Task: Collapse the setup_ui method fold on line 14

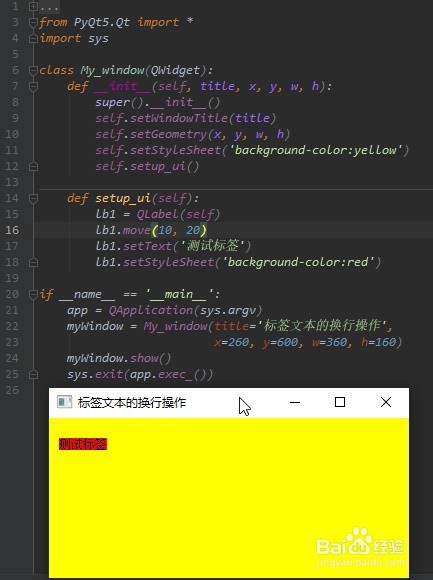Action: coord(33,198)
